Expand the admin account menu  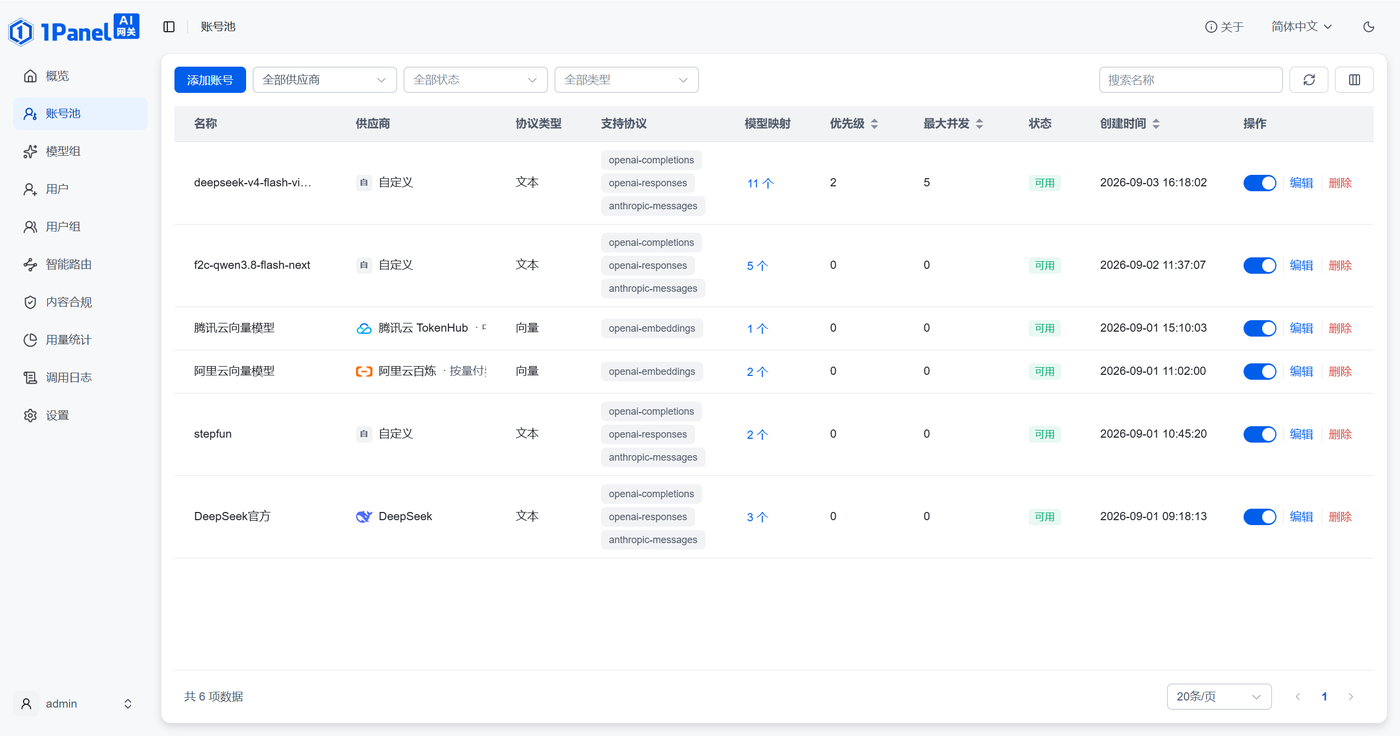point(128,704)
